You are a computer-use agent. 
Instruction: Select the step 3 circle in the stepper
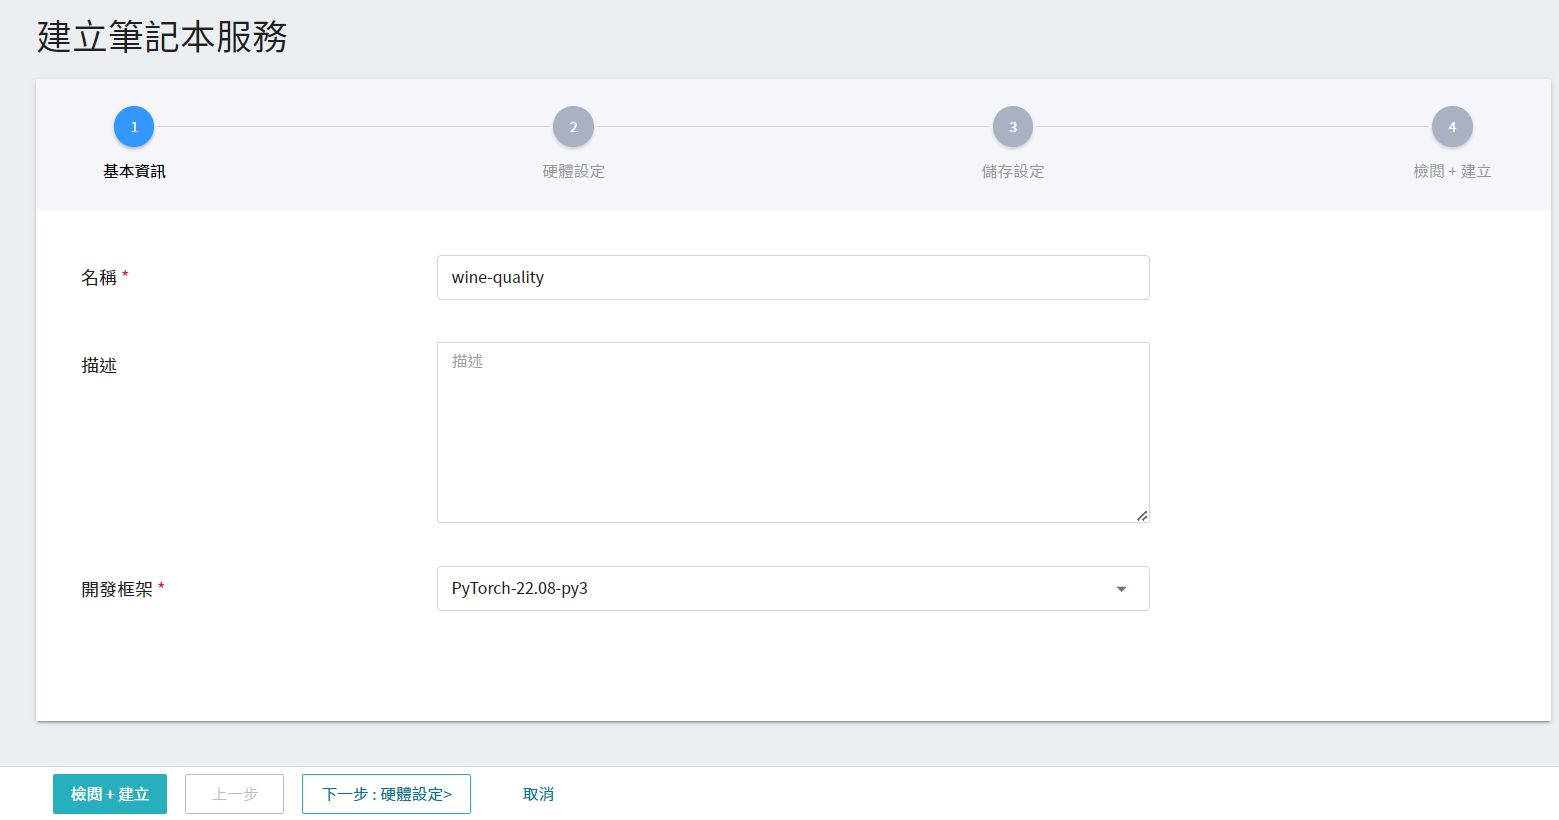[1012, 127]
